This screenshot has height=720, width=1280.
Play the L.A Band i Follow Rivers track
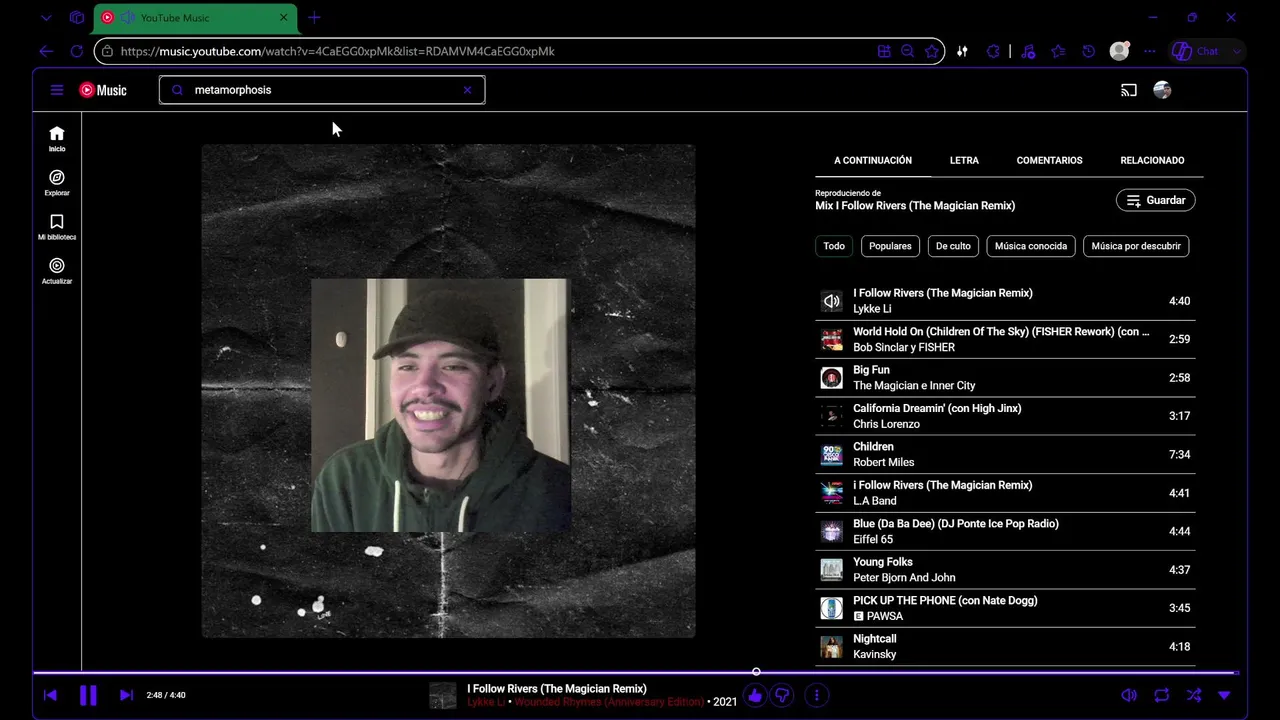[1005, 493]
